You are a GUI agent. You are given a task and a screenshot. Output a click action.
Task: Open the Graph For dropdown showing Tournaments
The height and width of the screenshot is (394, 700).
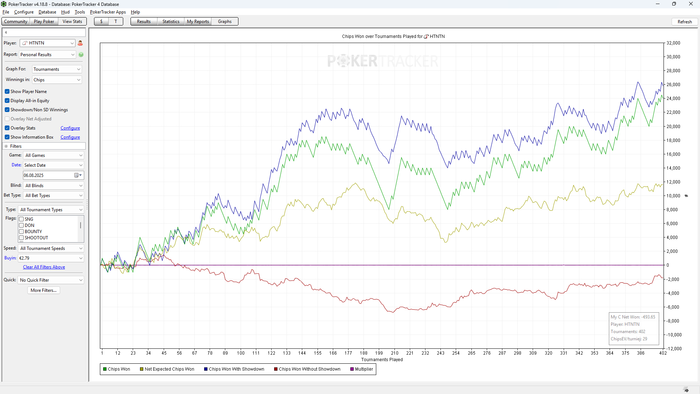pyautogui.click(x=57, y=69)
